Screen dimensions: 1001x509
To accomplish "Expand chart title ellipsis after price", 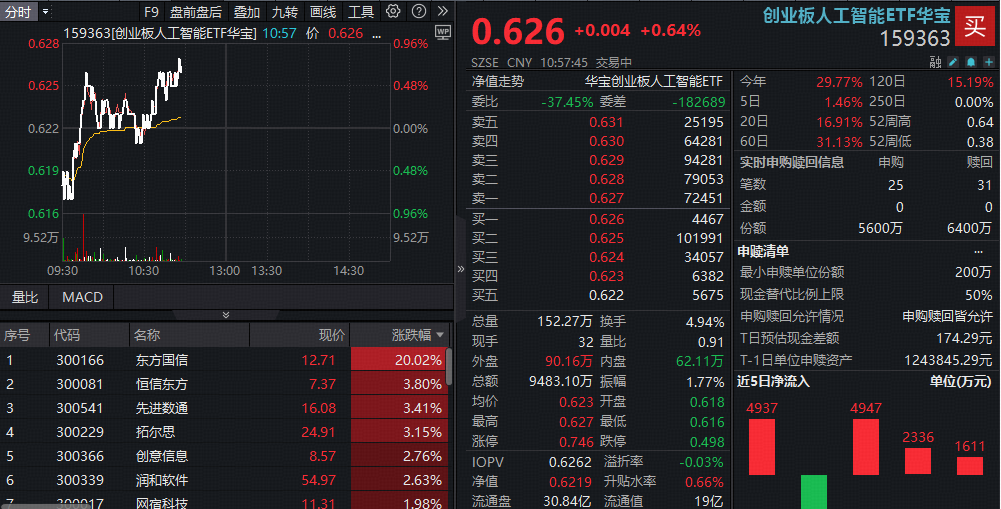I will pos(377,34).
